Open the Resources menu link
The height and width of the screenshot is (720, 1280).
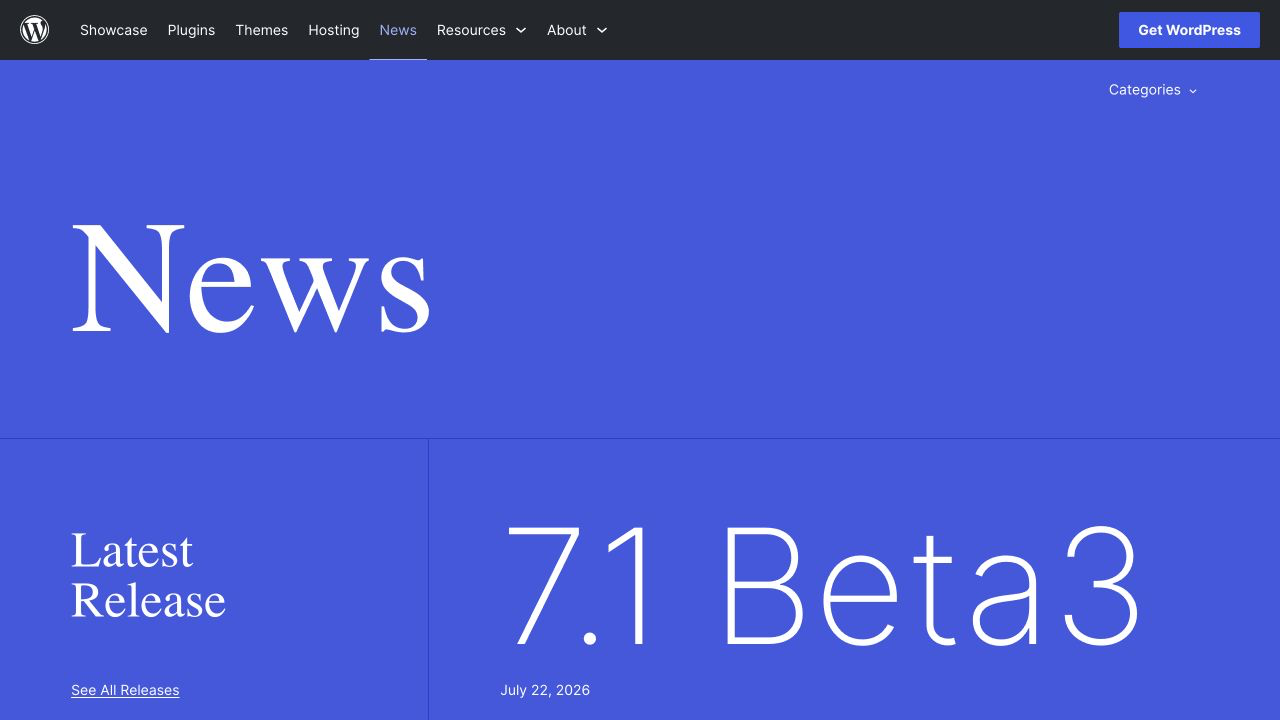coord(471,30)
